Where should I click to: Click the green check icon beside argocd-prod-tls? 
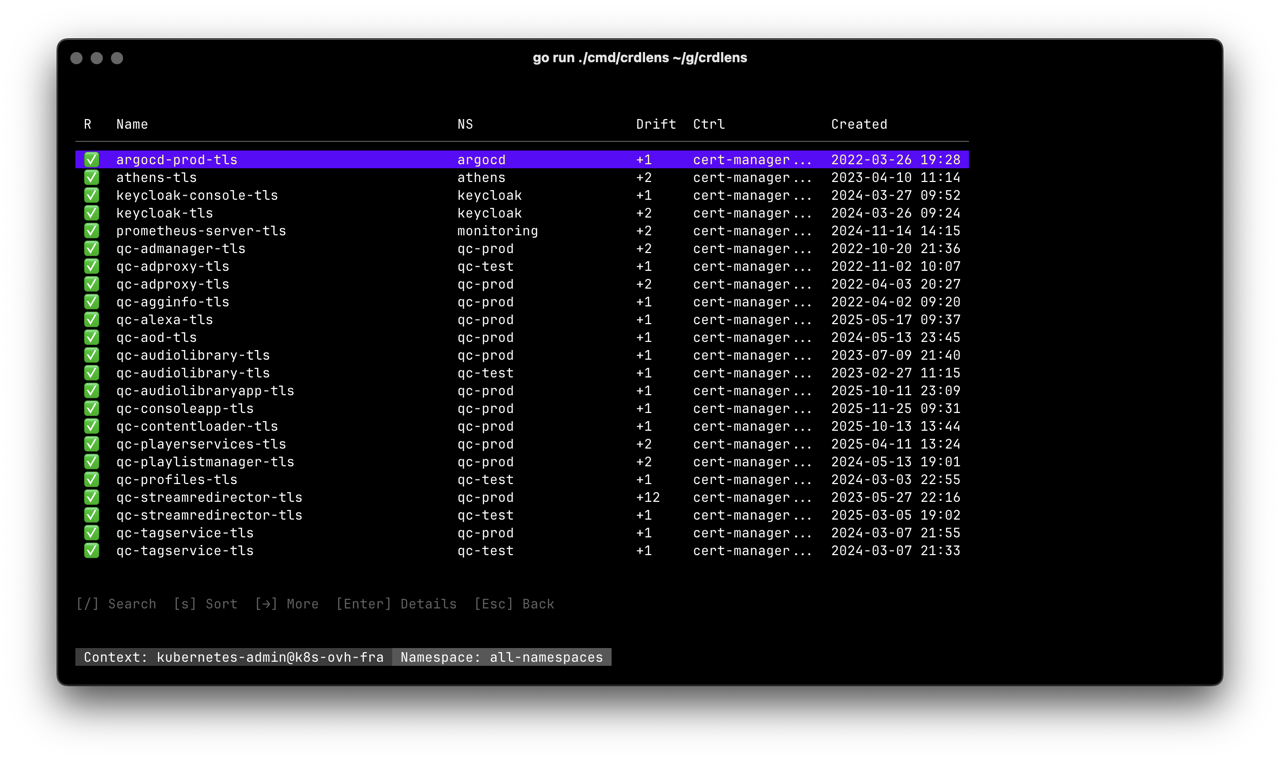[90, 159]
